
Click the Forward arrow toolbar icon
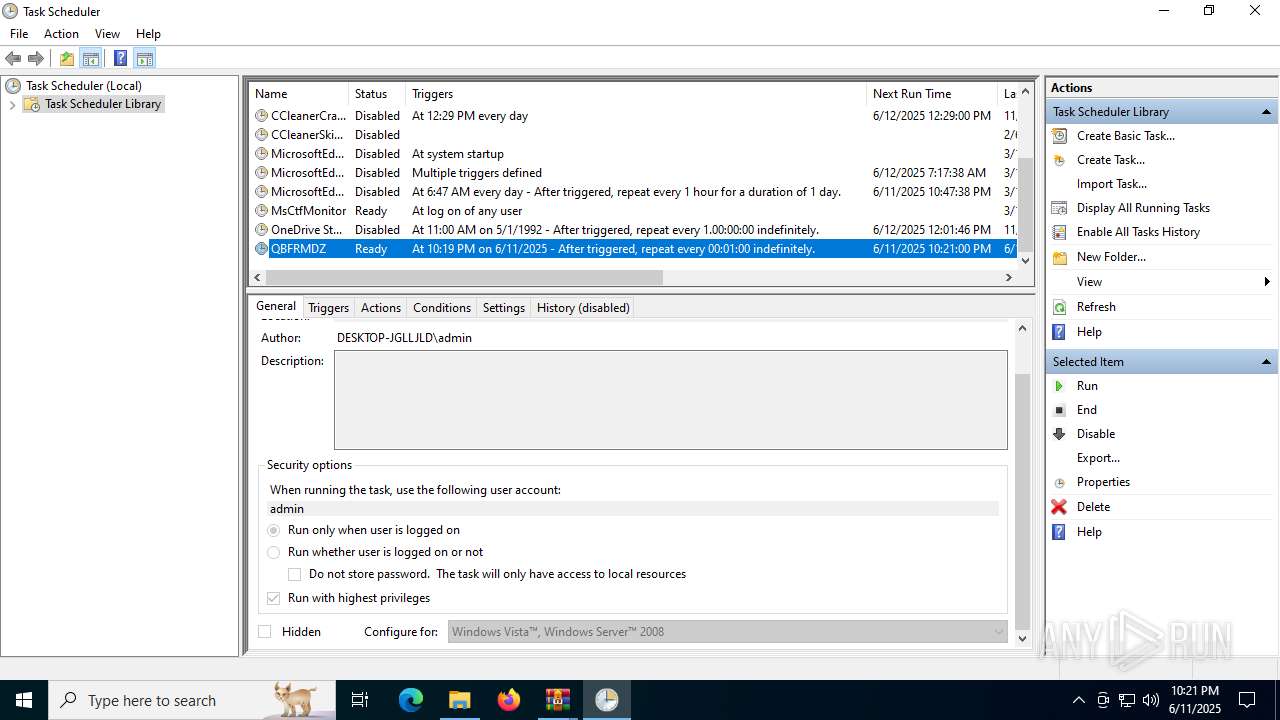pos(36,59)
